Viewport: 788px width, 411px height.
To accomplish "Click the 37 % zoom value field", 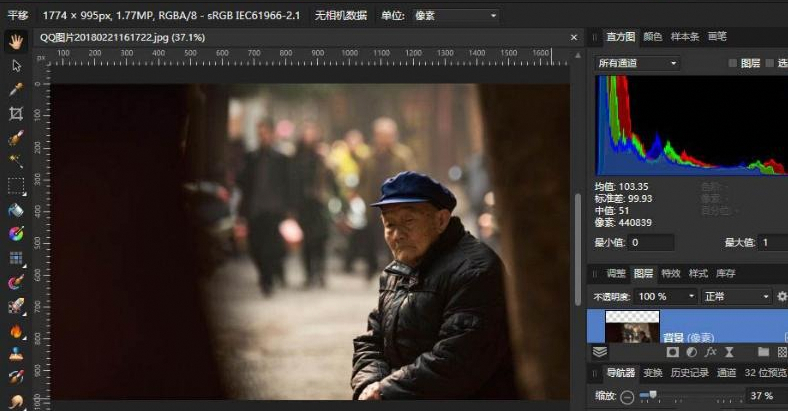I will click(x=766, y=396).
